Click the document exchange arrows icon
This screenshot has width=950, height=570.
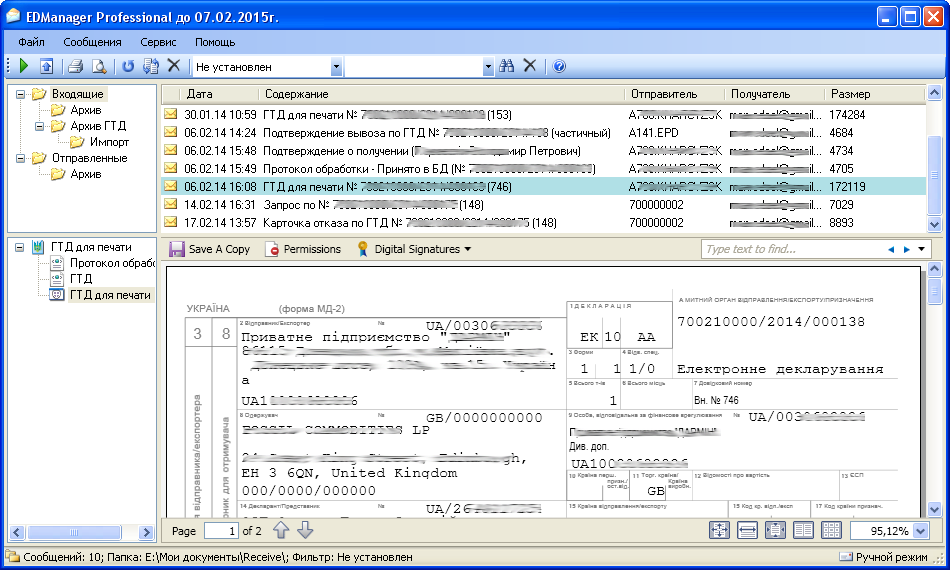pyautogui.click(x=150, y=66)
